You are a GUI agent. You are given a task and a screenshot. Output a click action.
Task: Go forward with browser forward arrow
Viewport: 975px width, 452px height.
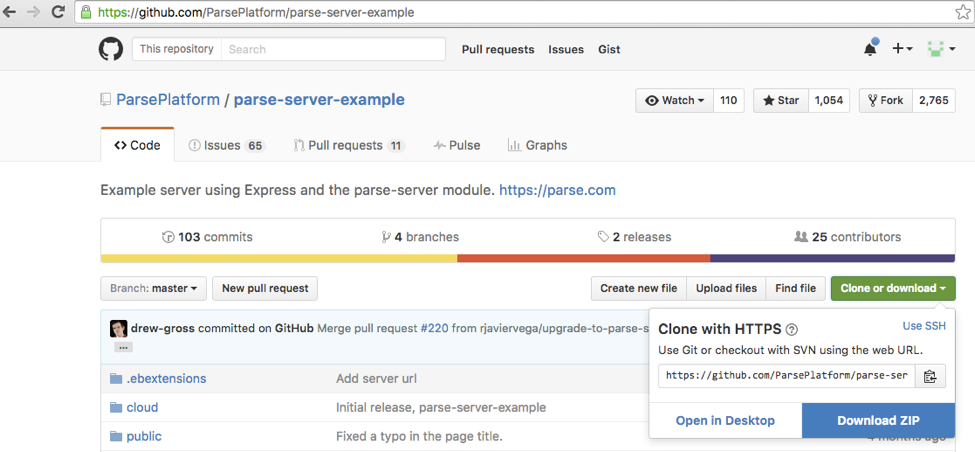(x=34, y=12)
